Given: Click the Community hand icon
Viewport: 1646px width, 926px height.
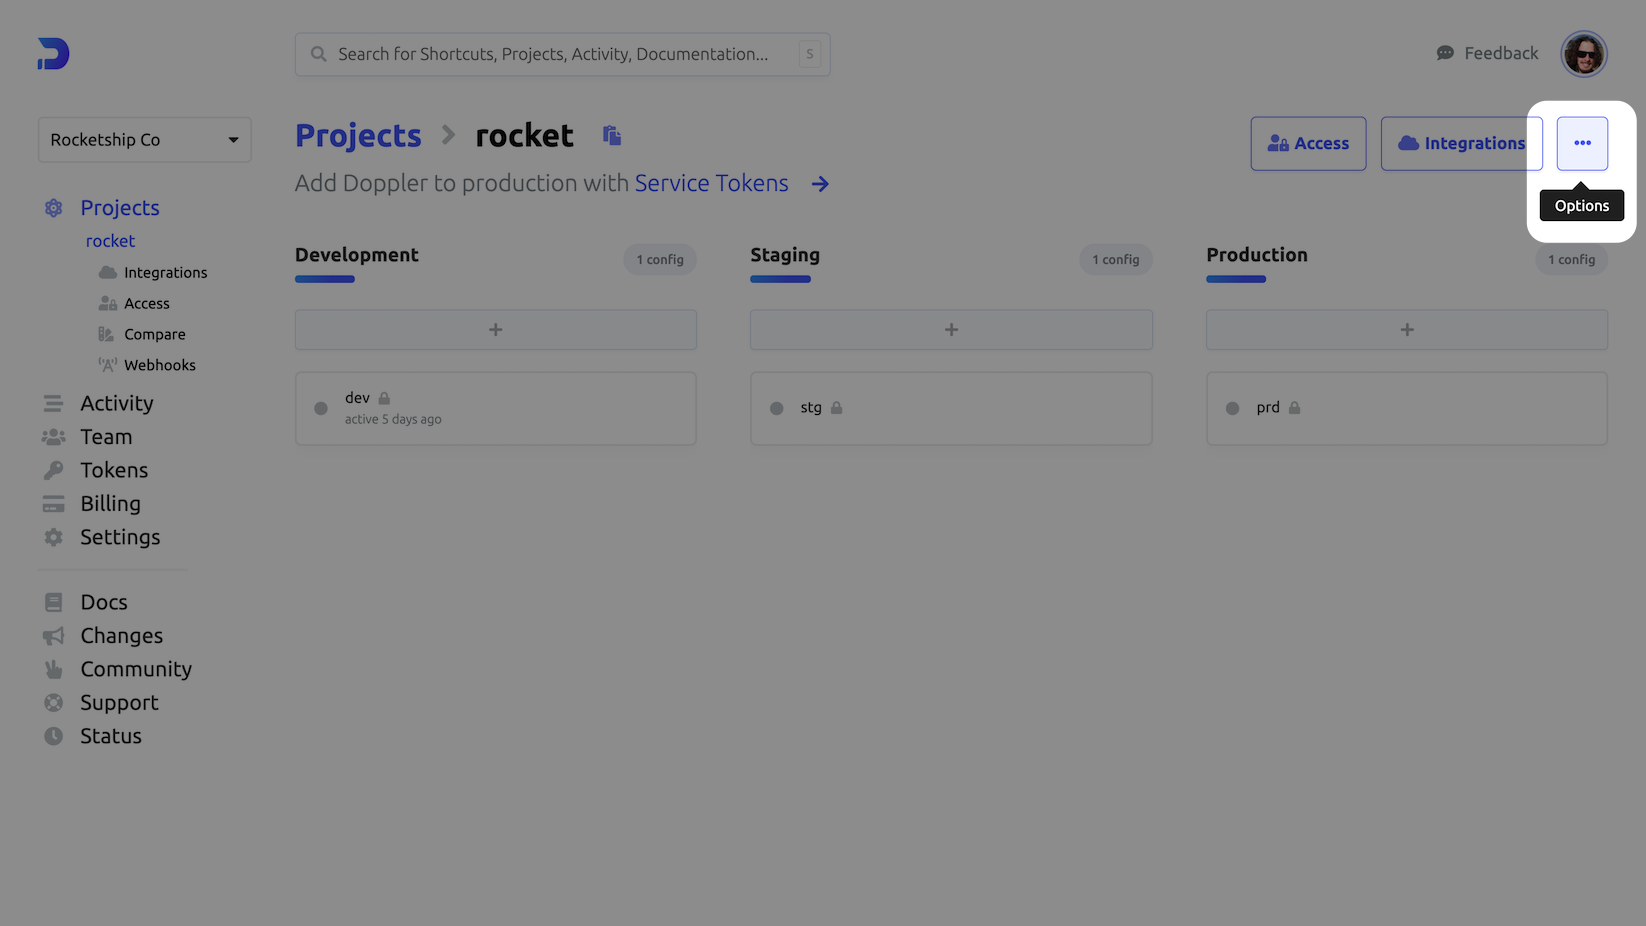Looking at the screenshot, I should (53, 669).
